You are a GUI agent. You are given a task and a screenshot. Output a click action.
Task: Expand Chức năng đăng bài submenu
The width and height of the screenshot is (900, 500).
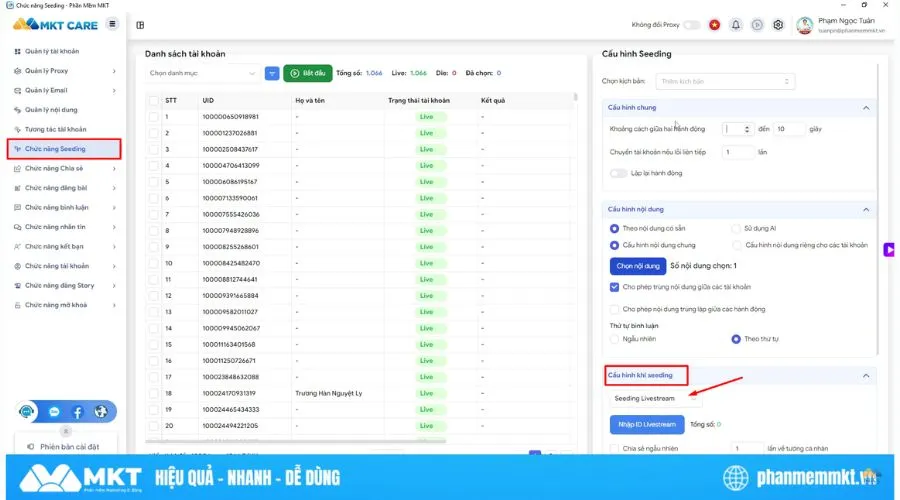point(114,188)
